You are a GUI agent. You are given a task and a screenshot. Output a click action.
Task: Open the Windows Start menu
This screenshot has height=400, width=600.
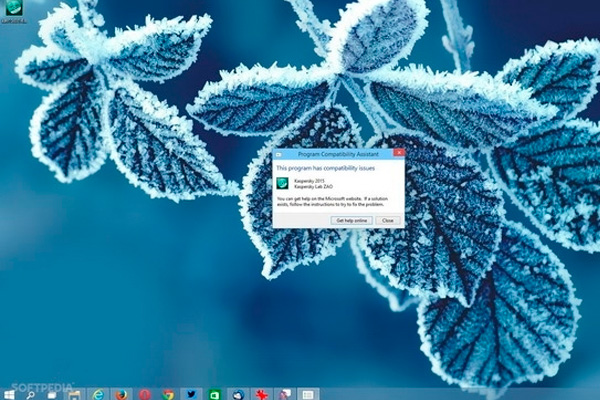pyautogui.click(x=8, y=394)
